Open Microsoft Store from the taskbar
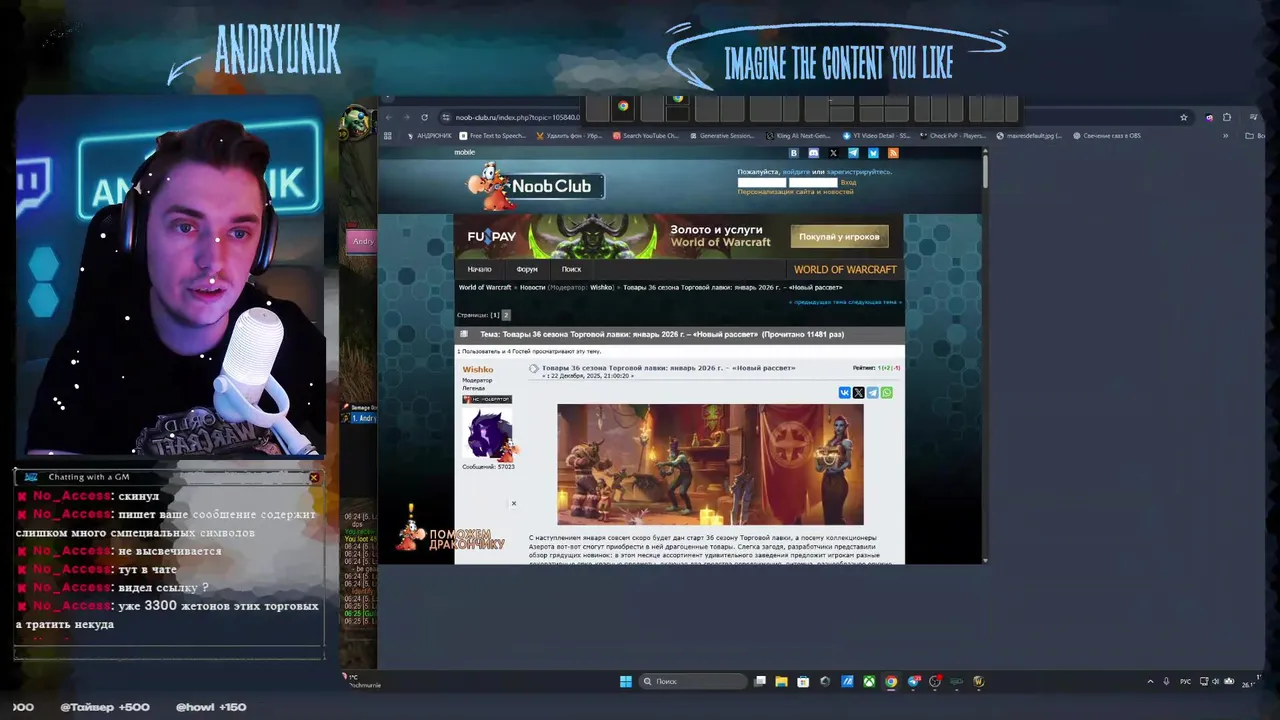Viewport: 1280px width, 720px height. (803, 681)
